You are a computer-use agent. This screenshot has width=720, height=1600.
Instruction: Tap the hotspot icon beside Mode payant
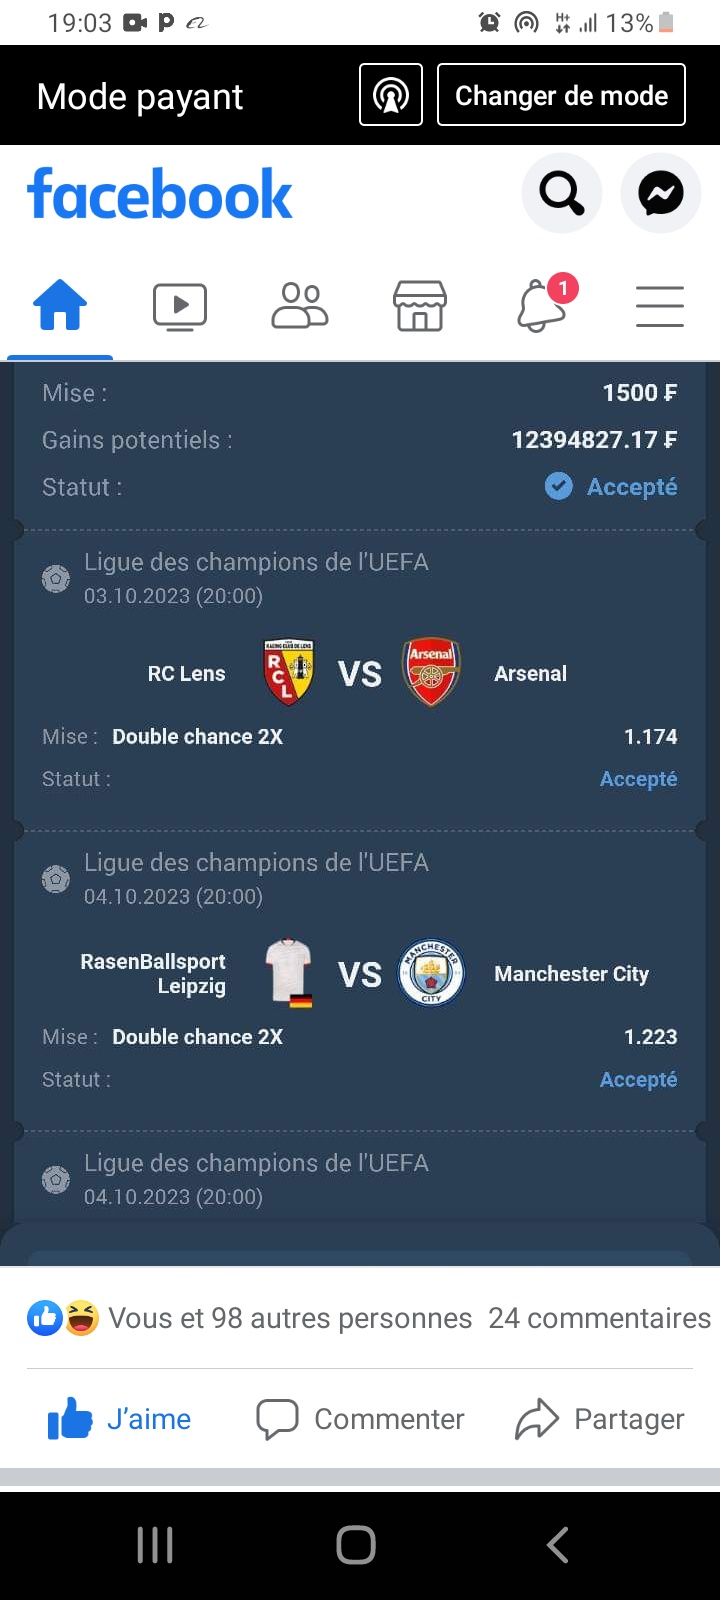[x=391, y=95]
